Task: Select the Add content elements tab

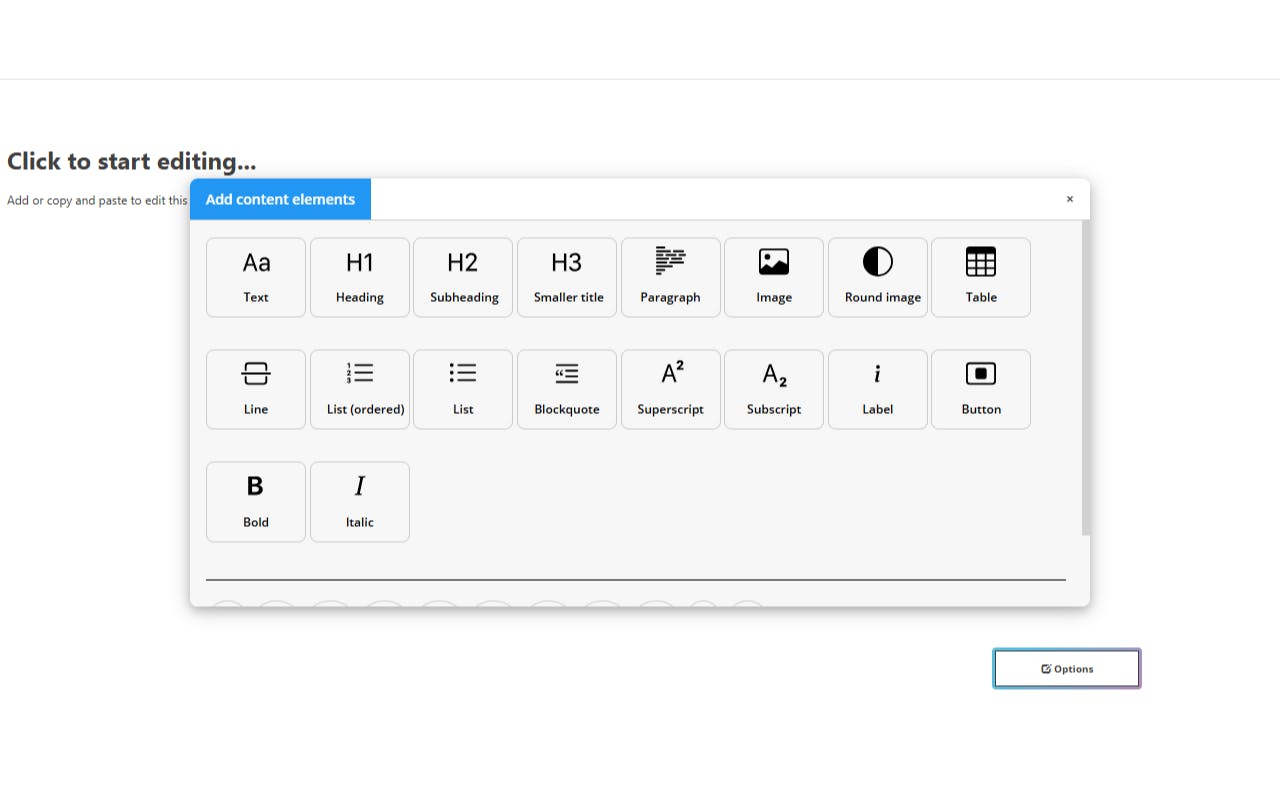Action: 280,199
